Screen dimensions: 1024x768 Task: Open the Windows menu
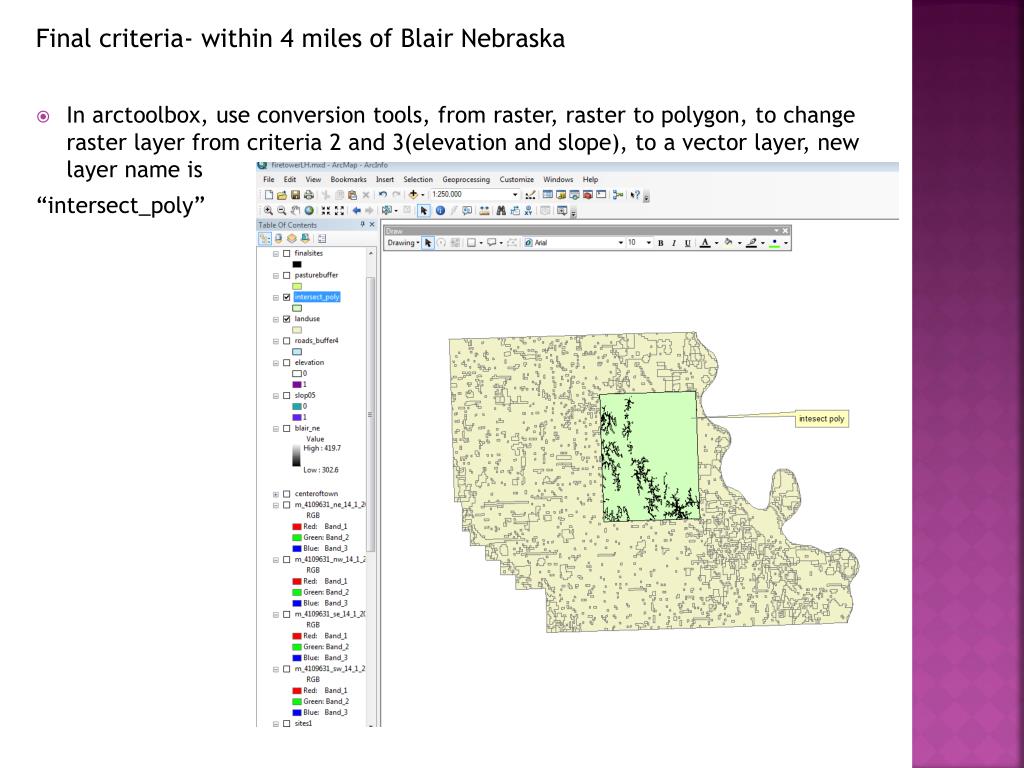558,180
